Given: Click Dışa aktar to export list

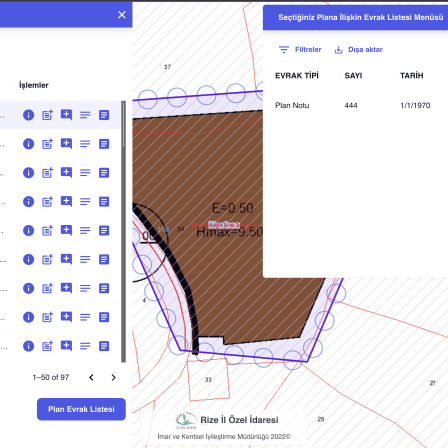Looking at the screenshot, I should click(358, 50).
